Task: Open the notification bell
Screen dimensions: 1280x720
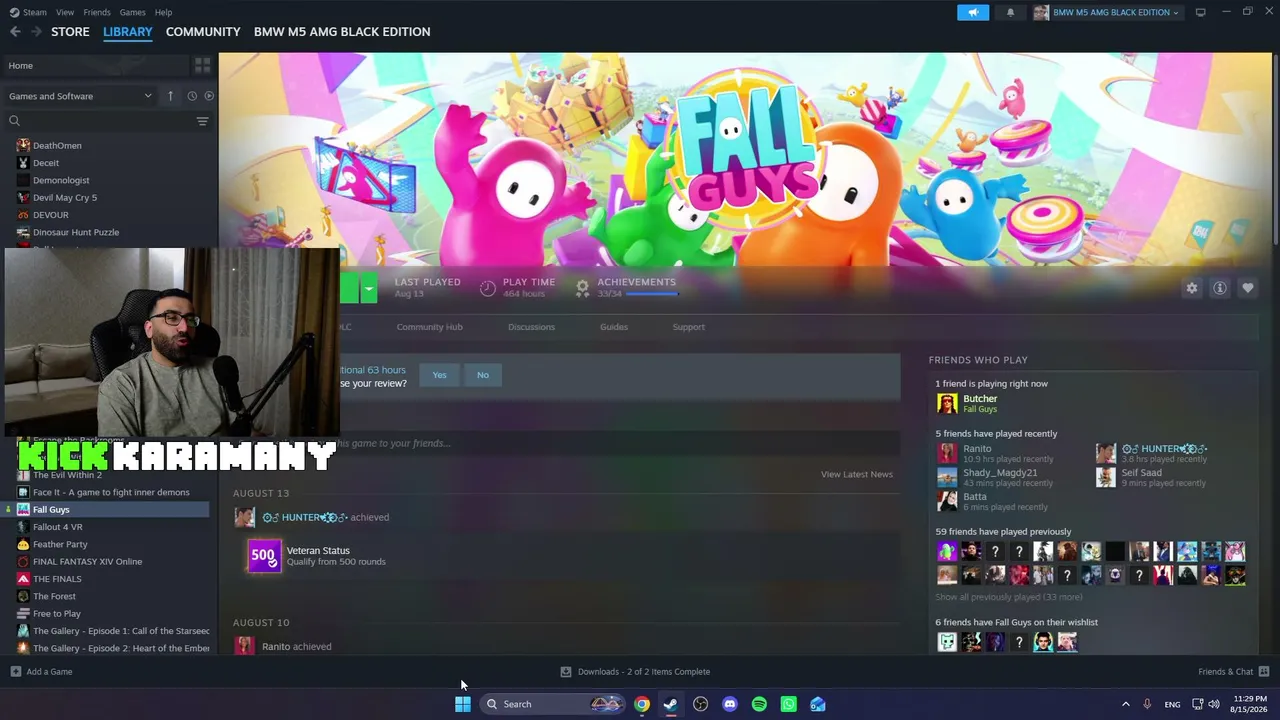Action: point(1010,12)
